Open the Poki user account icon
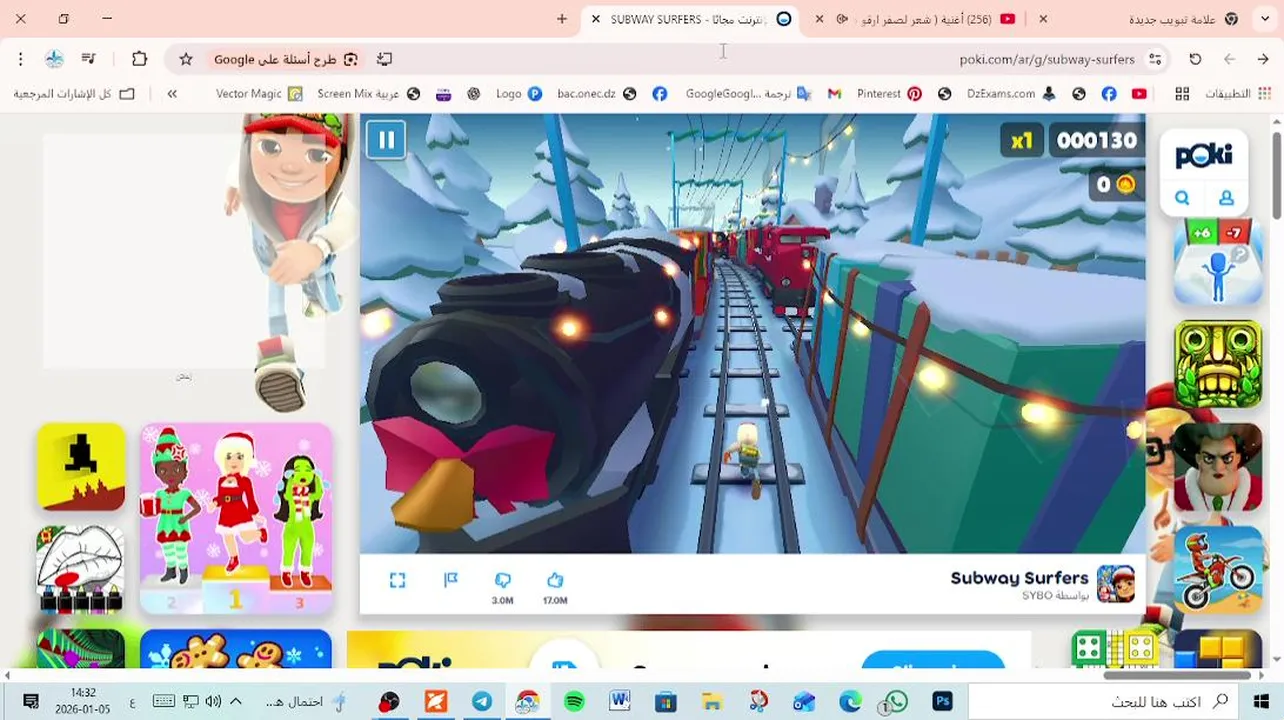The width and height of the screenshot is (1284, 720). [x=1227, y=198]
